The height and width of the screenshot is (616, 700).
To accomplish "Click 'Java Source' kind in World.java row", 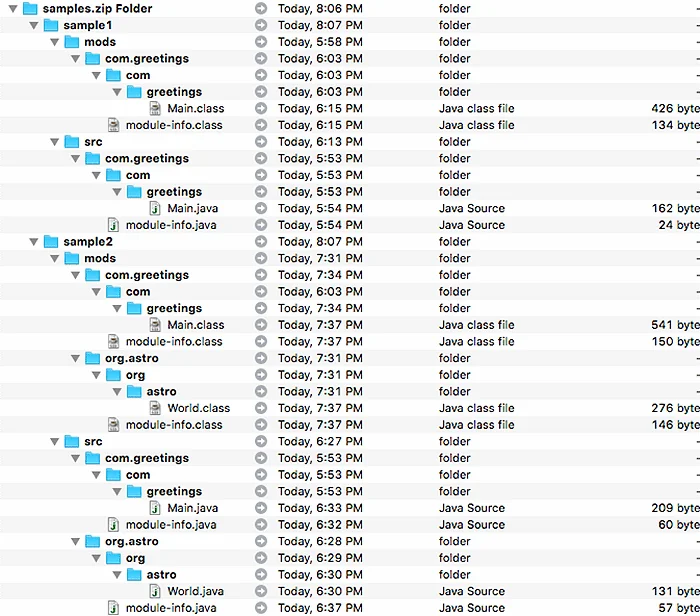I will coord(471,591).
